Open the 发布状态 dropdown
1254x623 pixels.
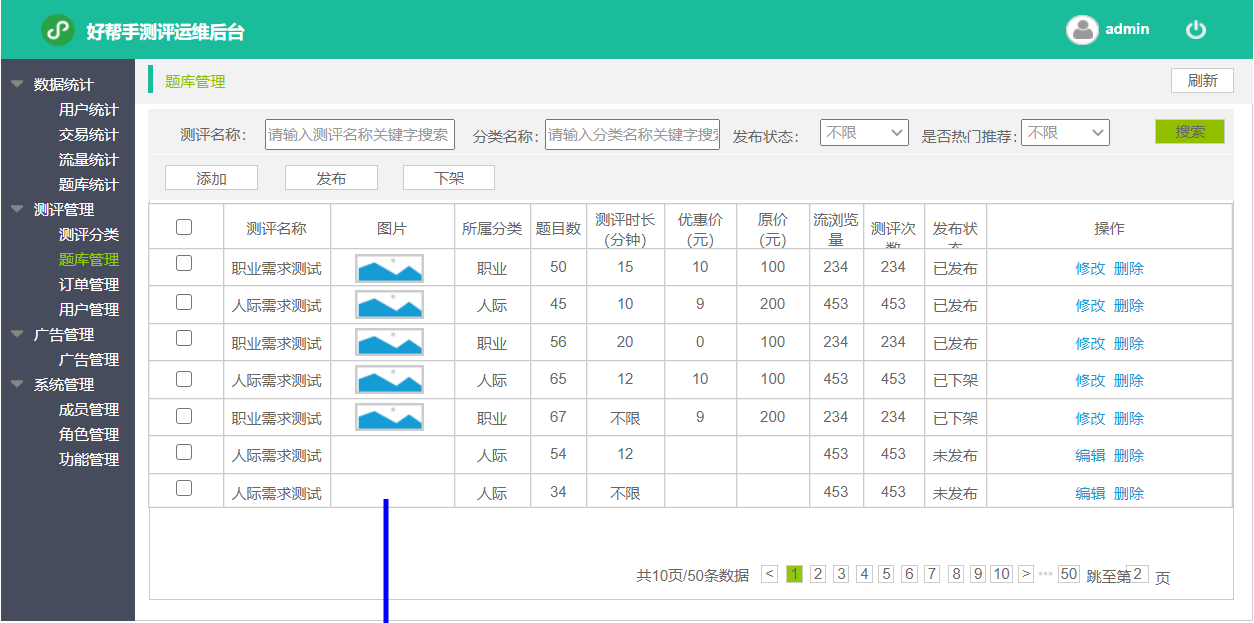864,132
